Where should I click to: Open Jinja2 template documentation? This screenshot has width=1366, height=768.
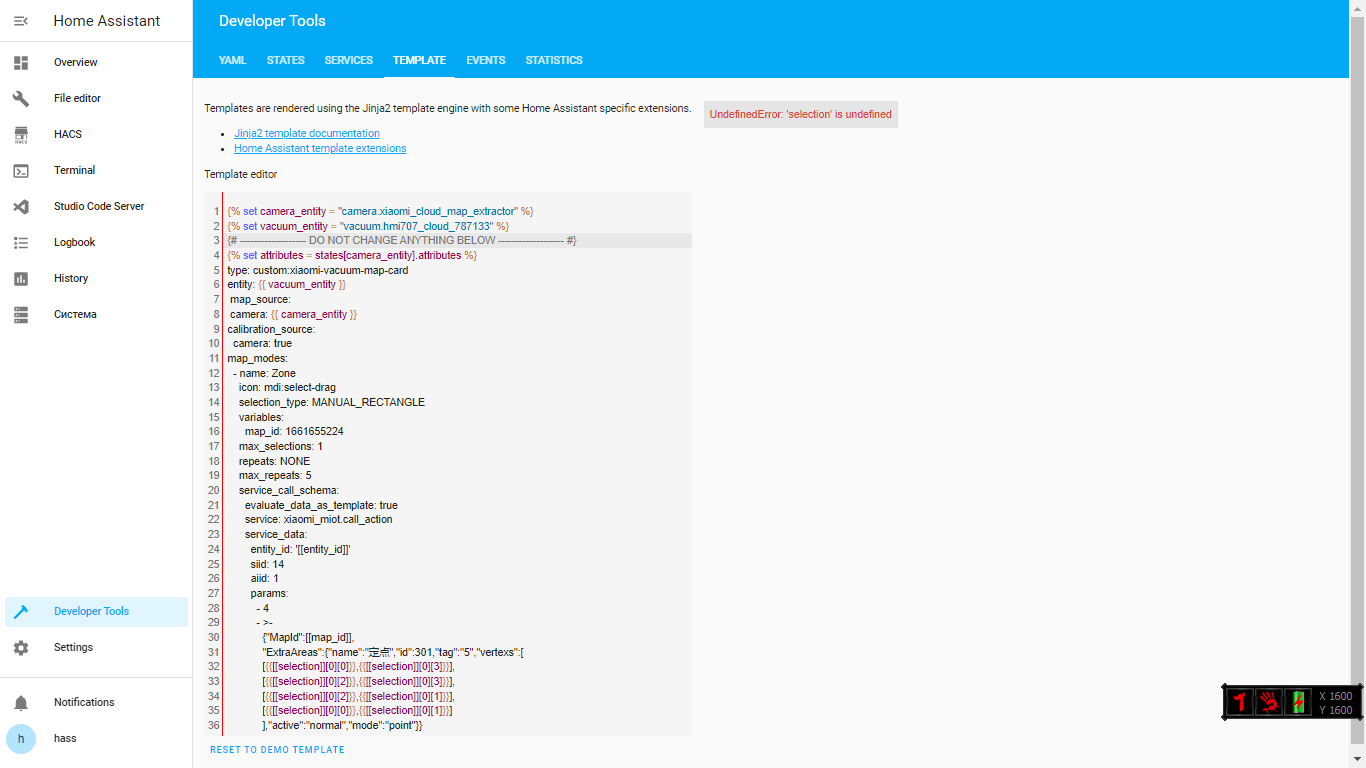306,133
